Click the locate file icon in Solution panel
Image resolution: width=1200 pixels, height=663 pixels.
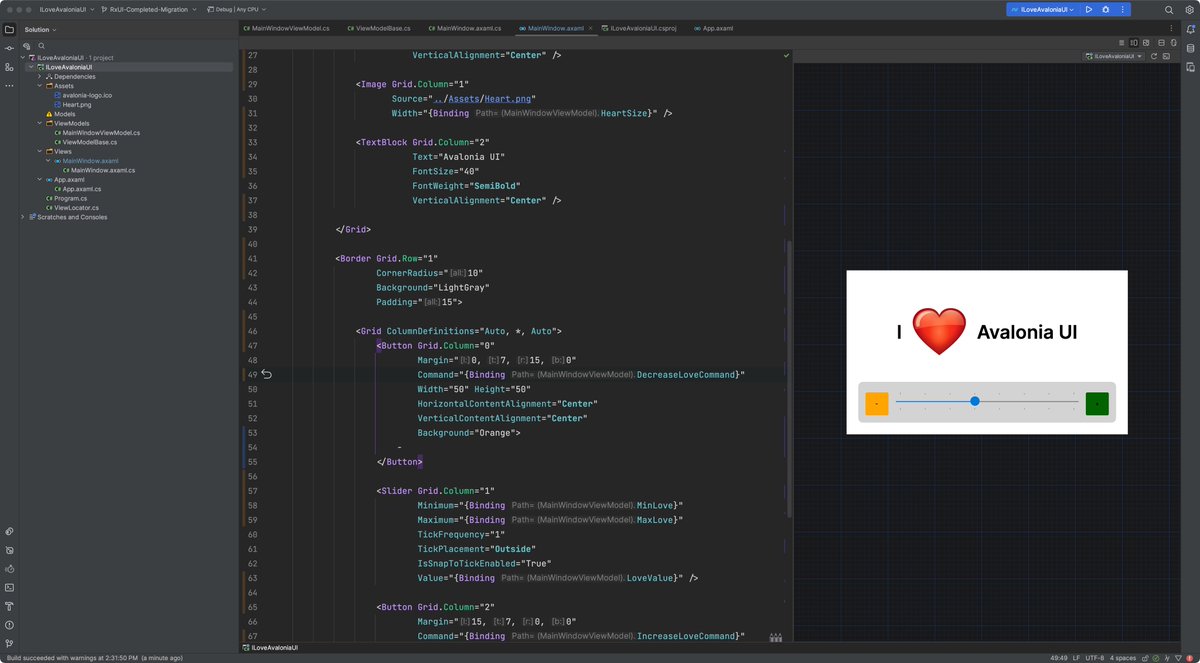pos(27,46)
